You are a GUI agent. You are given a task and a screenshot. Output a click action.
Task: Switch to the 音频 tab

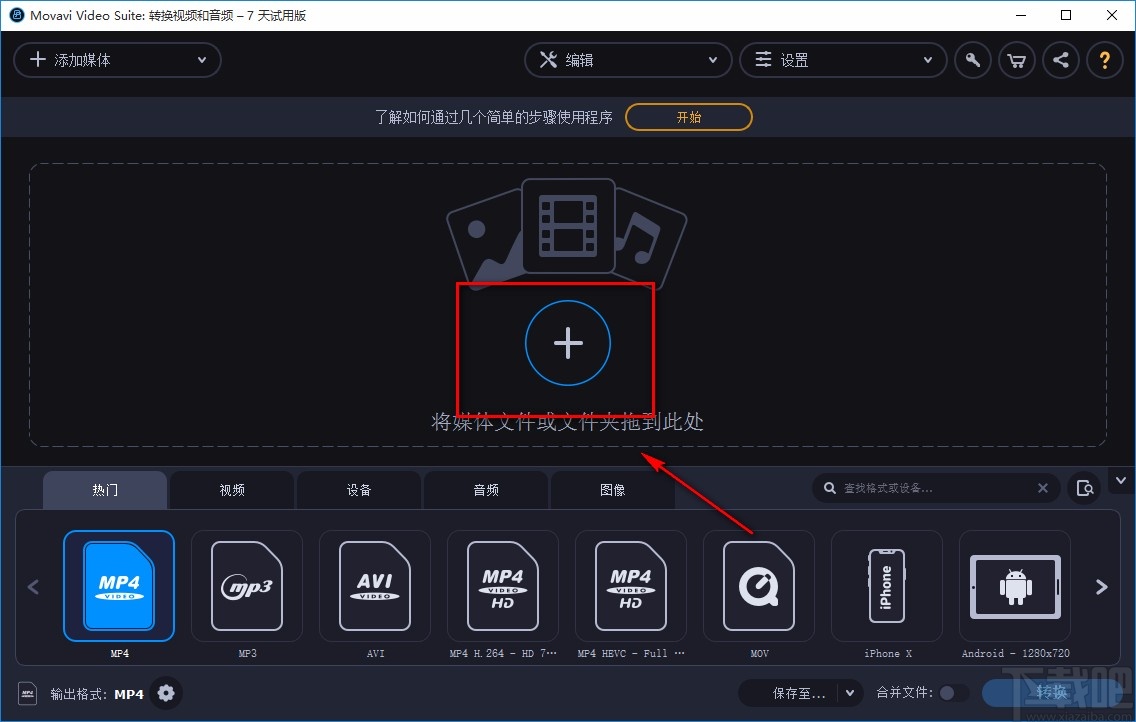[x=485, y=489]
